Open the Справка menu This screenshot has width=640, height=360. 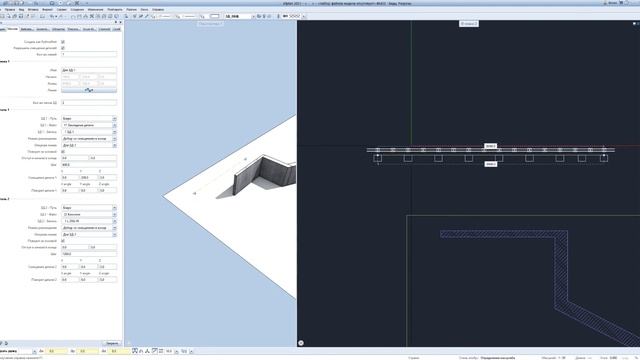click(158, 9)
